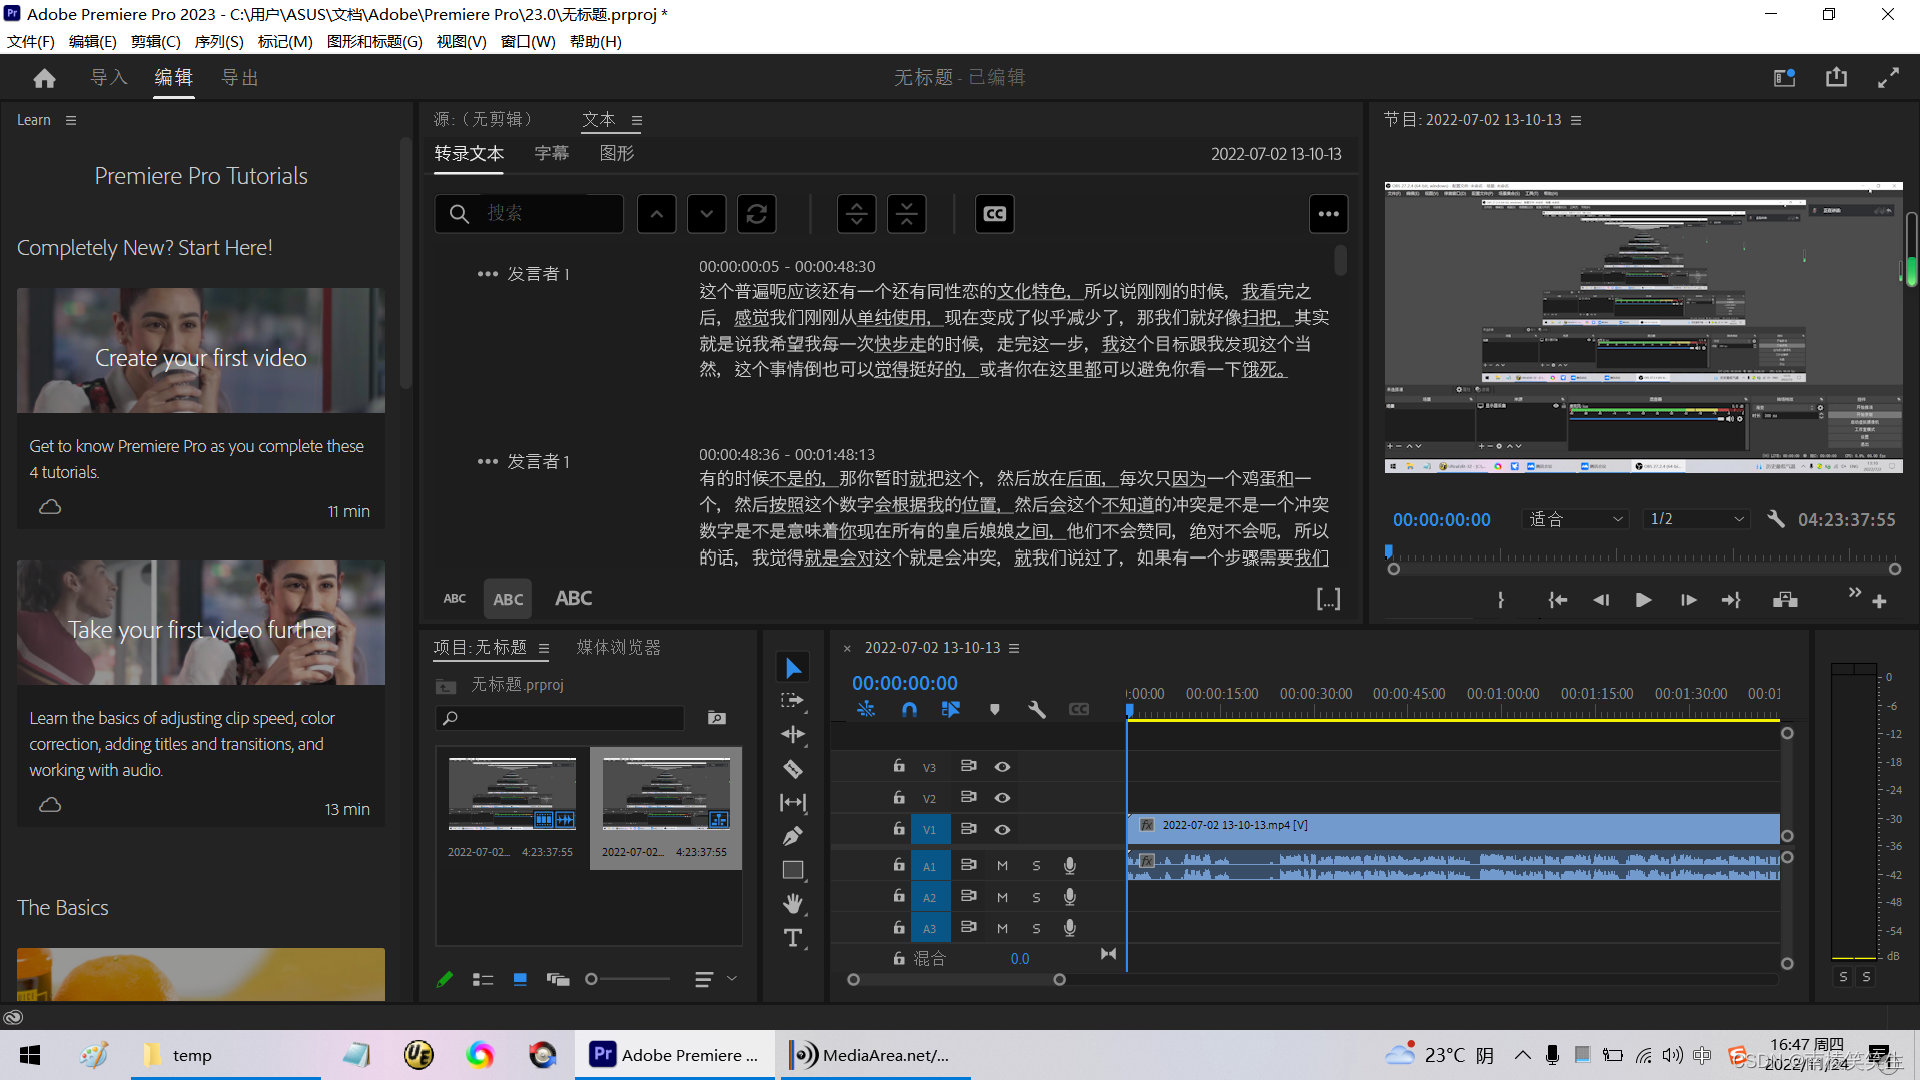1920x1080 pixels.
Task: Toggle V2 track output eye
Action: point(1002,798)
